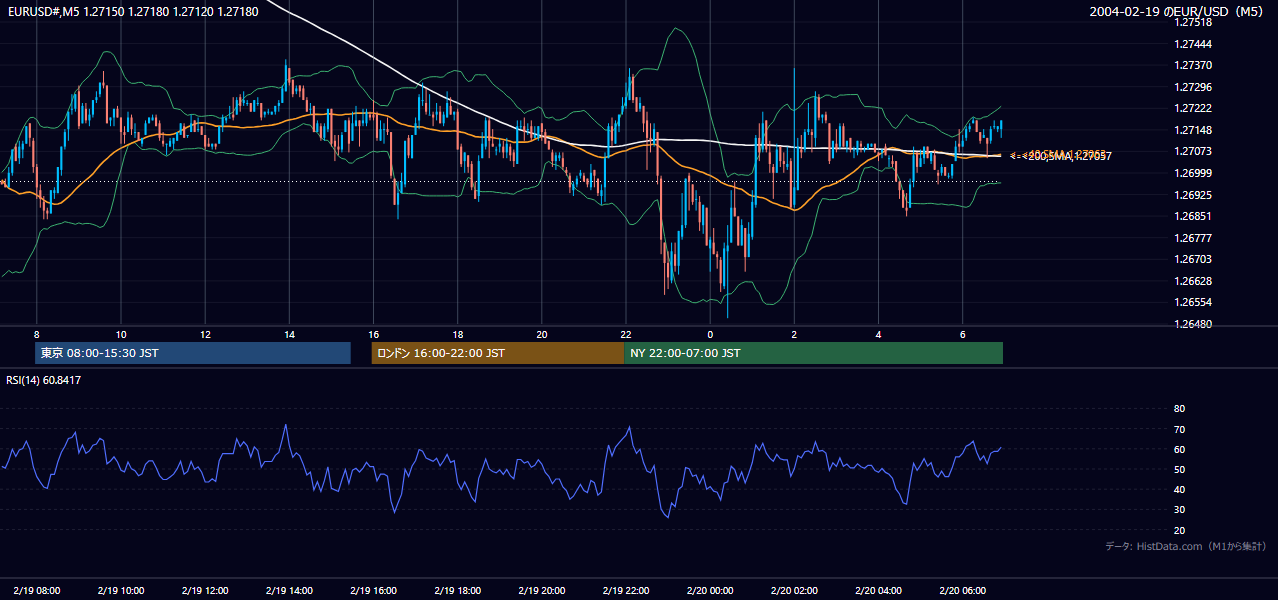Screen dimensions: 1278x600
Task: Click the hour tick '0' under price chart
Action: click(x=709, y=334)
